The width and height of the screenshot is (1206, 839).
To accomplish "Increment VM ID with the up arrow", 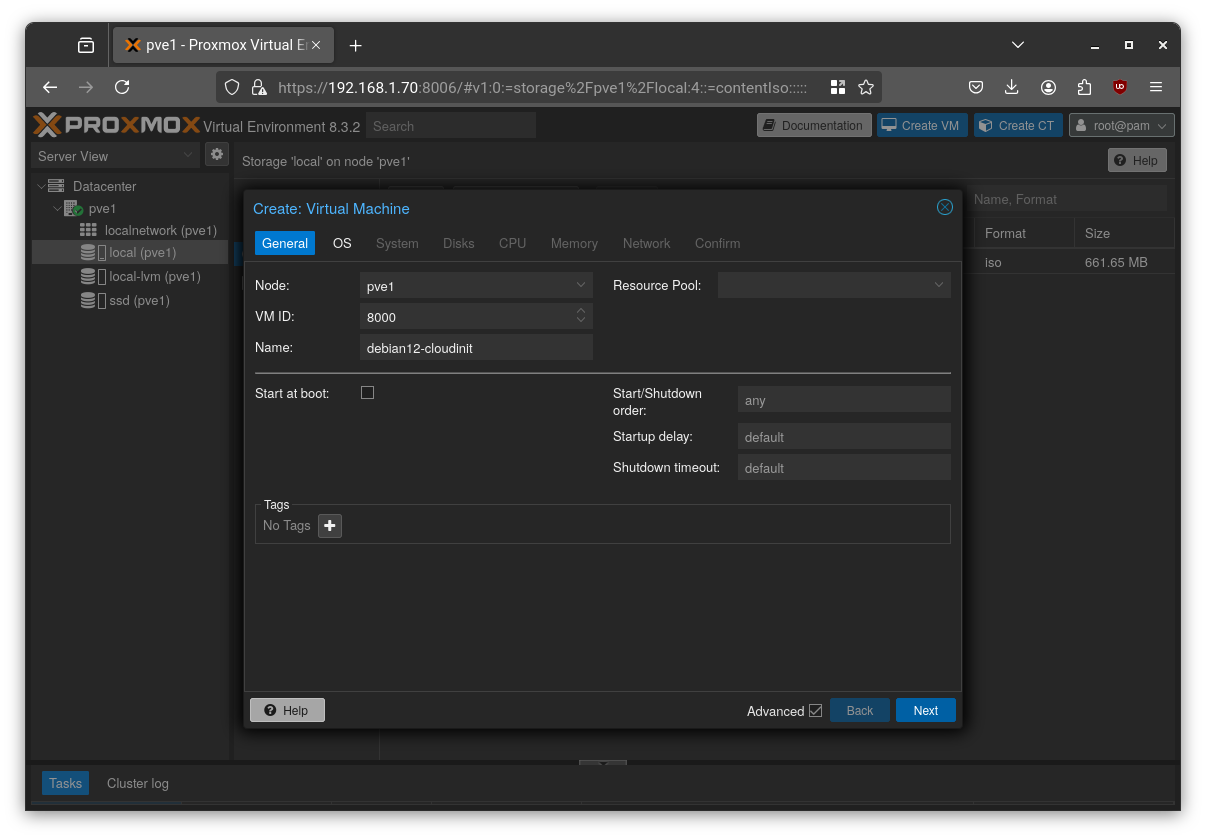I will (x=581, y=311).
